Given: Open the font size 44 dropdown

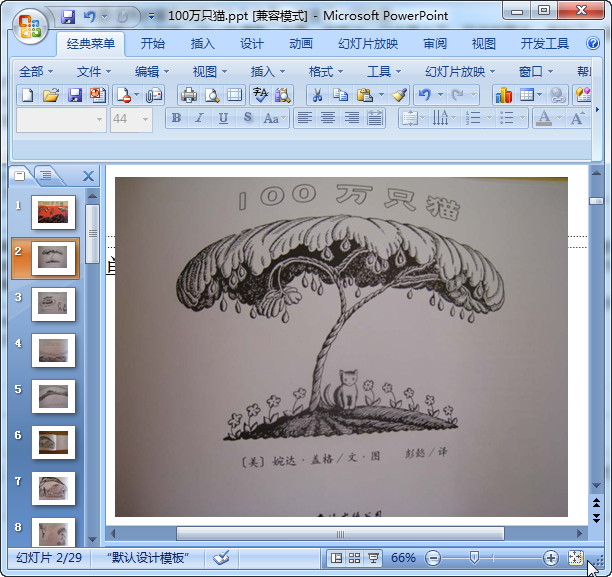Looking at the screenshot, I should (x=145, y=119).
